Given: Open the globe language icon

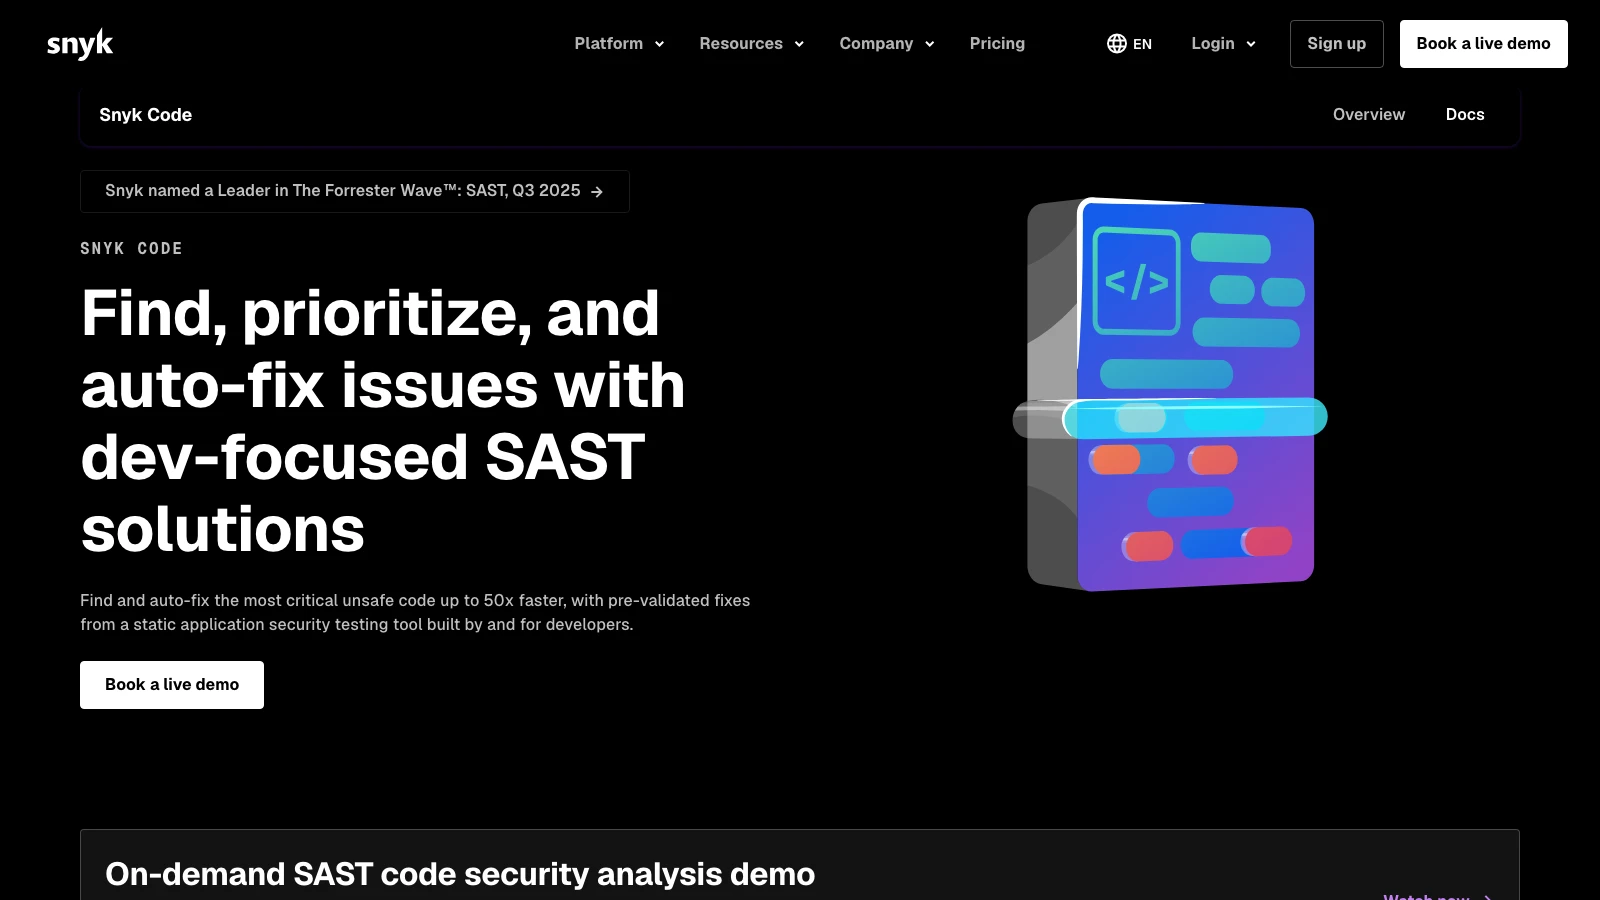Looking at the screenshot, I should pos(1117,44).
